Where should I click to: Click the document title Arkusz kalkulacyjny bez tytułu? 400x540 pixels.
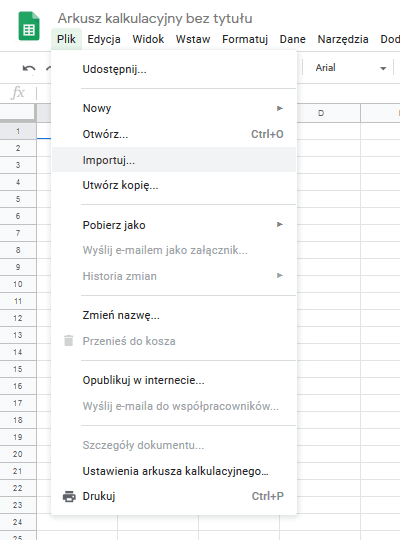(155, 18)
